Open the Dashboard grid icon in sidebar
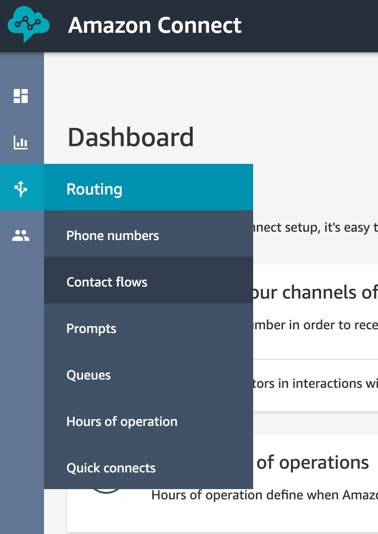The height and width of the screenshot is (534, 378). pyautogui.click(x=21, y=96)
